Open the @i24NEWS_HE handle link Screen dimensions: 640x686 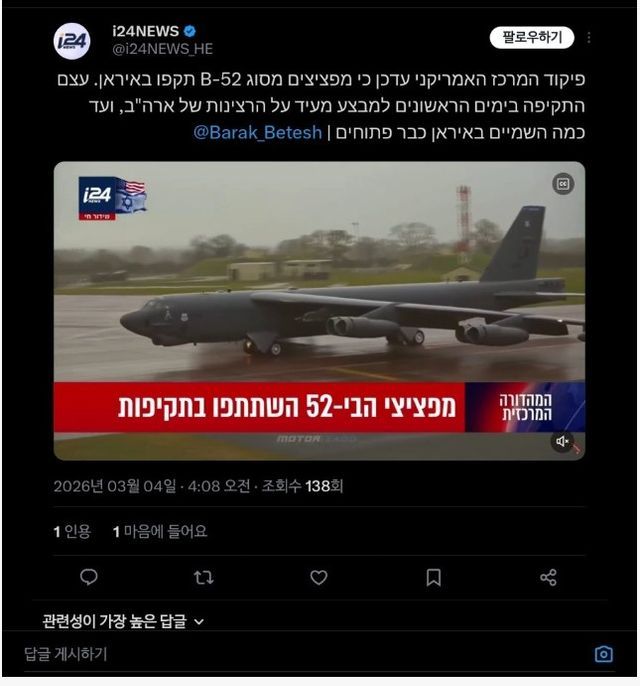tap(163, 49)
